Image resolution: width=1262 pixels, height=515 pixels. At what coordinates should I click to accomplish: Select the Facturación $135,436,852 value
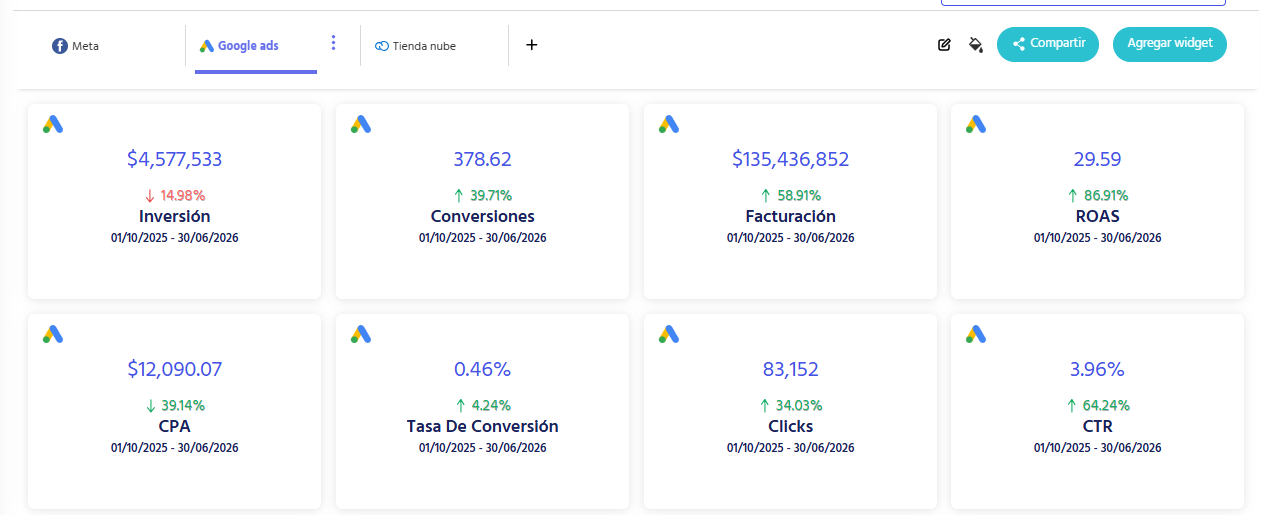click(x=790, y=159)
